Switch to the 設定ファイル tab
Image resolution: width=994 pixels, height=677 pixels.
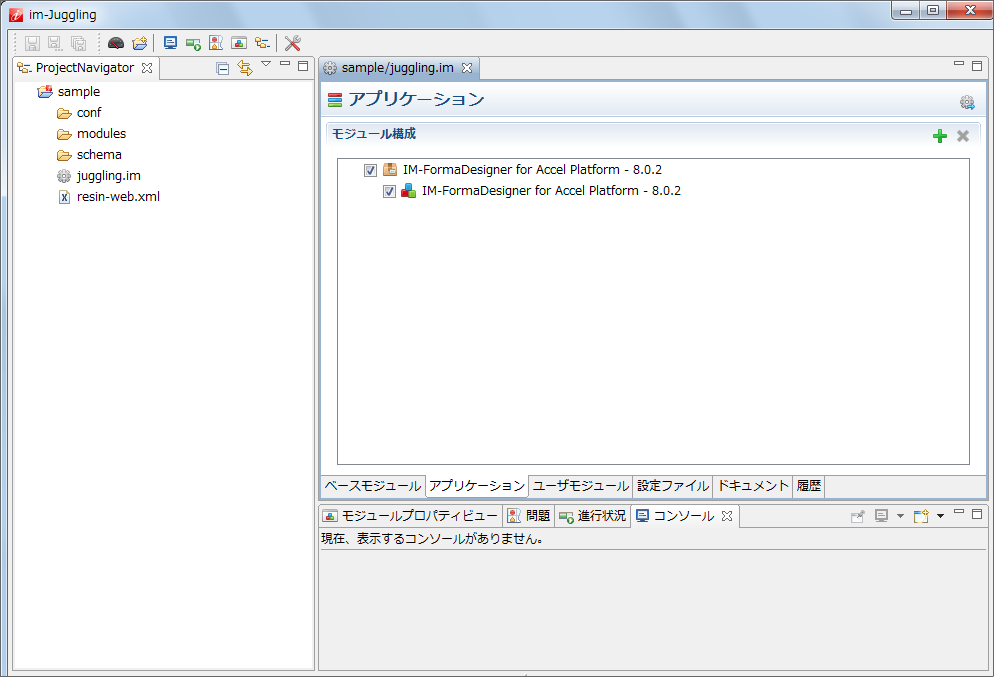pos(673,486)
